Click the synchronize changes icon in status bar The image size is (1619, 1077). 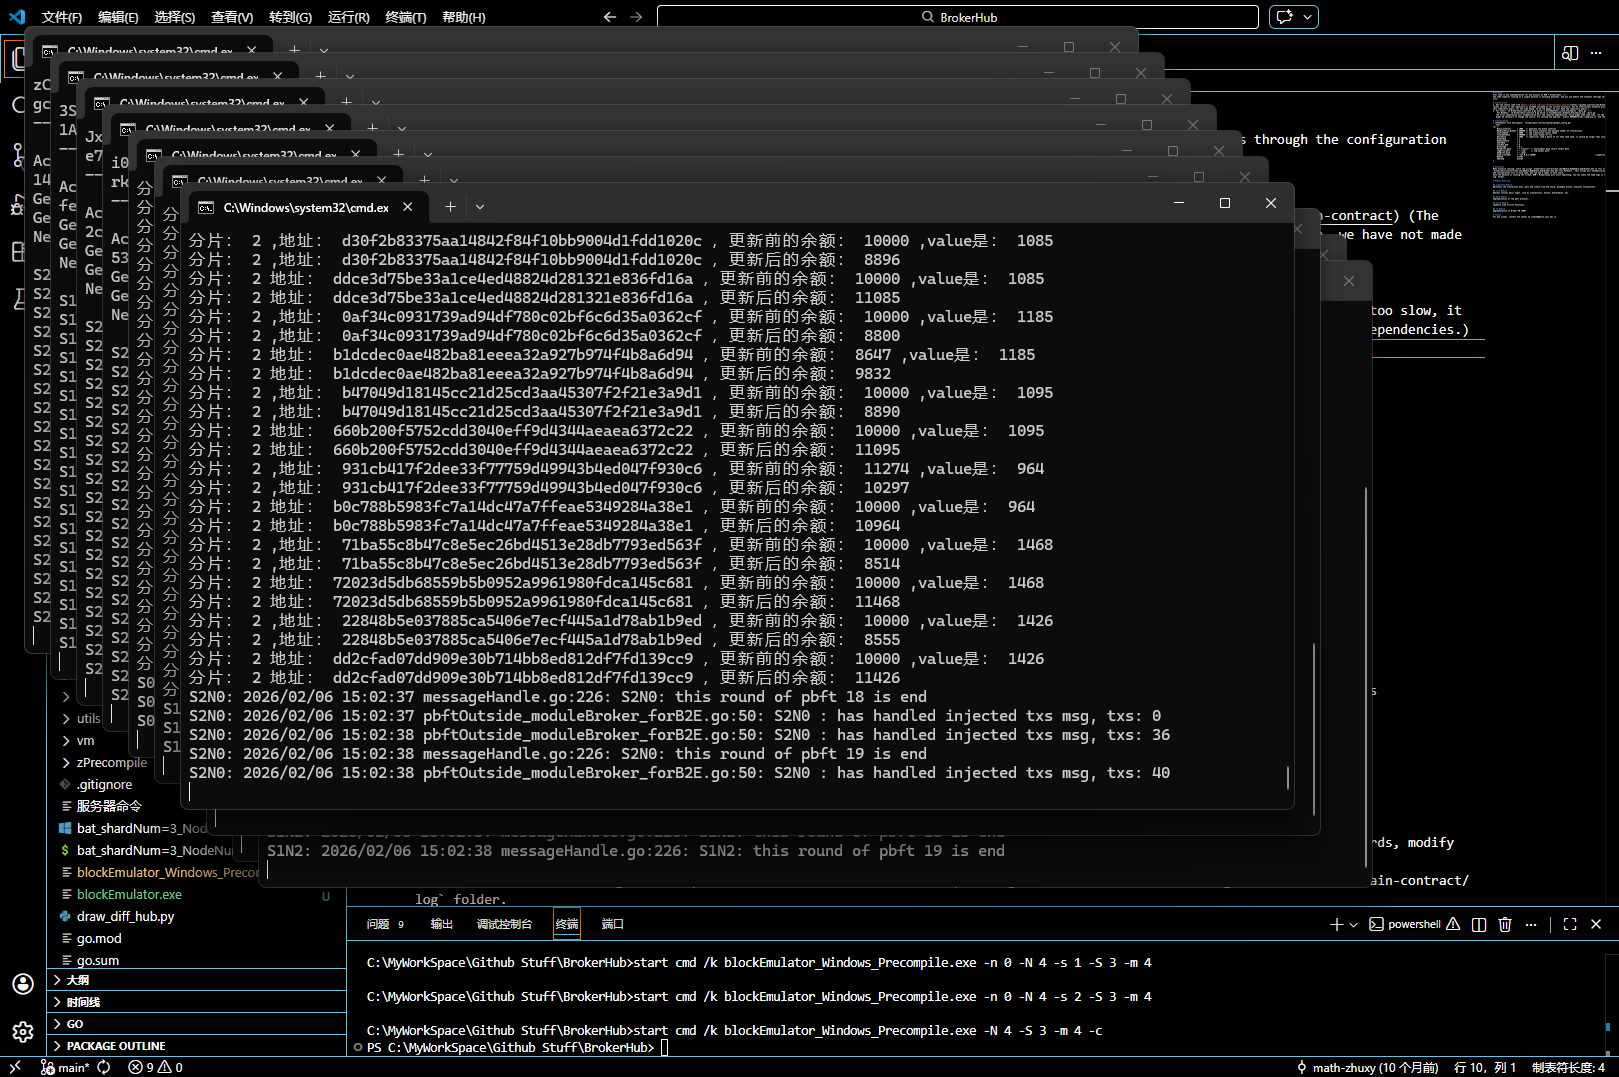pyautogui.click(x=104, y=1067)
